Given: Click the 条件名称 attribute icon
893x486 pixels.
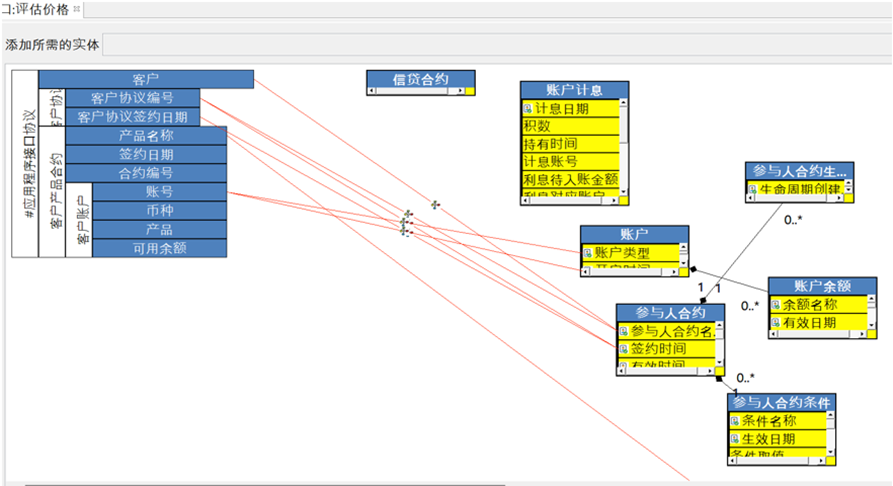Looking at the screenshot, I should pyautogui.click(x=734, y=421).
